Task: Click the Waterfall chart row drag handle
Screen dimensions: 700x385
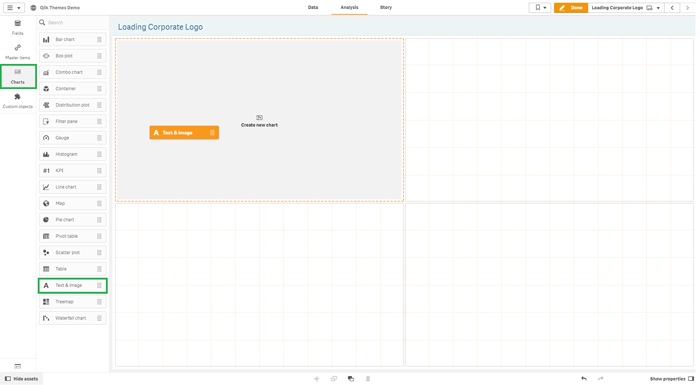Action: point(99,318)
